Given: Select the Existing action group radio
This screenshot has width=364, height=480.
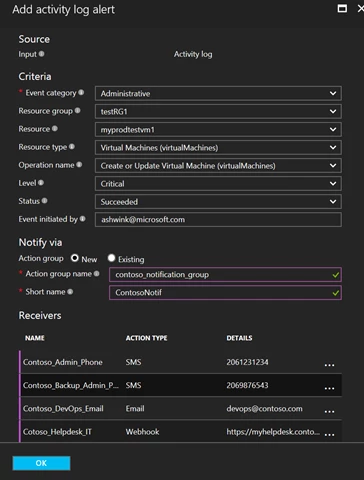Looking at the screenshot, I should 111,258.
